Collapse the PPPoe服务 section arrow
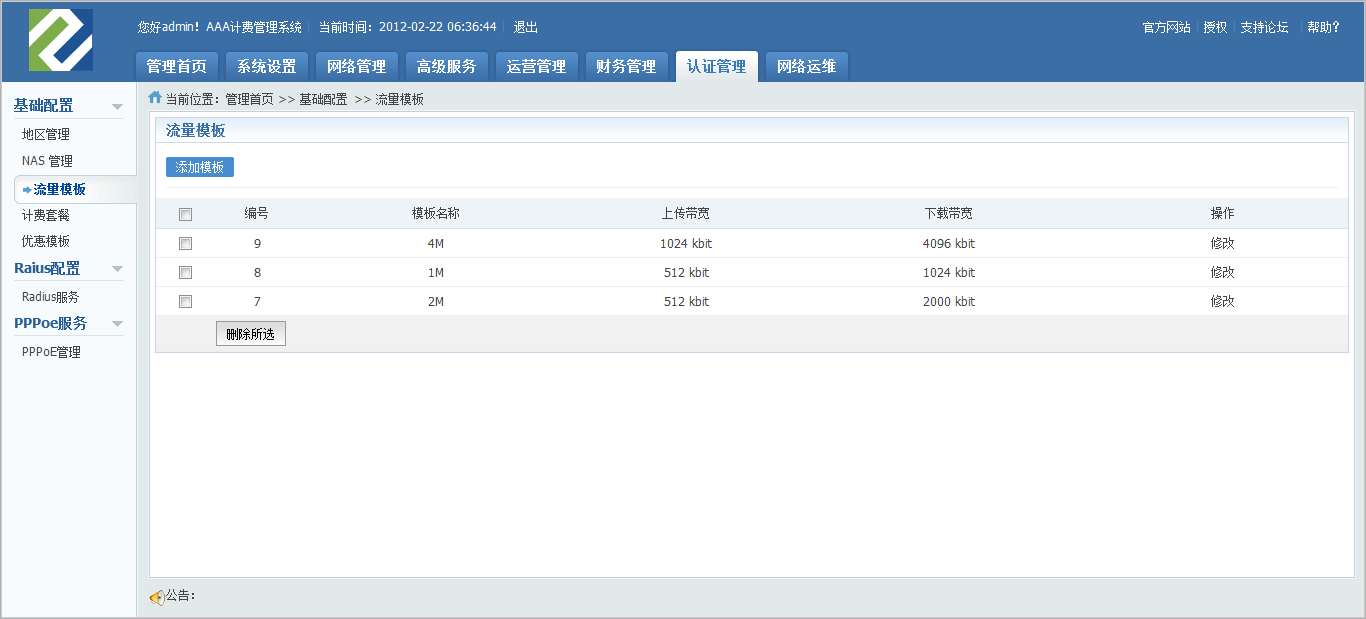This screenshot has width=1366, height=619. [117, 324]
